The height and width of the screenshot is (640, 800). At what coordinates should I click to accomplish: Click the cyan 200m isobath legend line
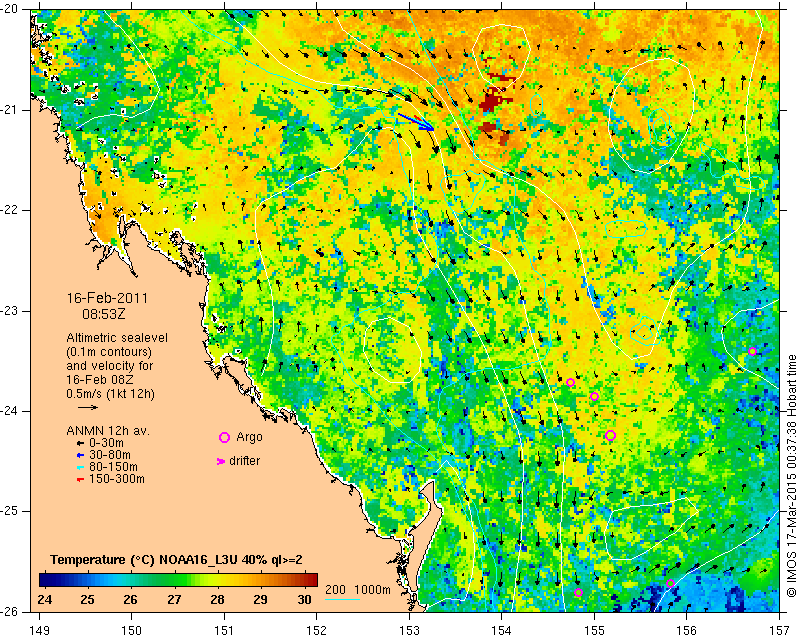[x=342, y=599]
